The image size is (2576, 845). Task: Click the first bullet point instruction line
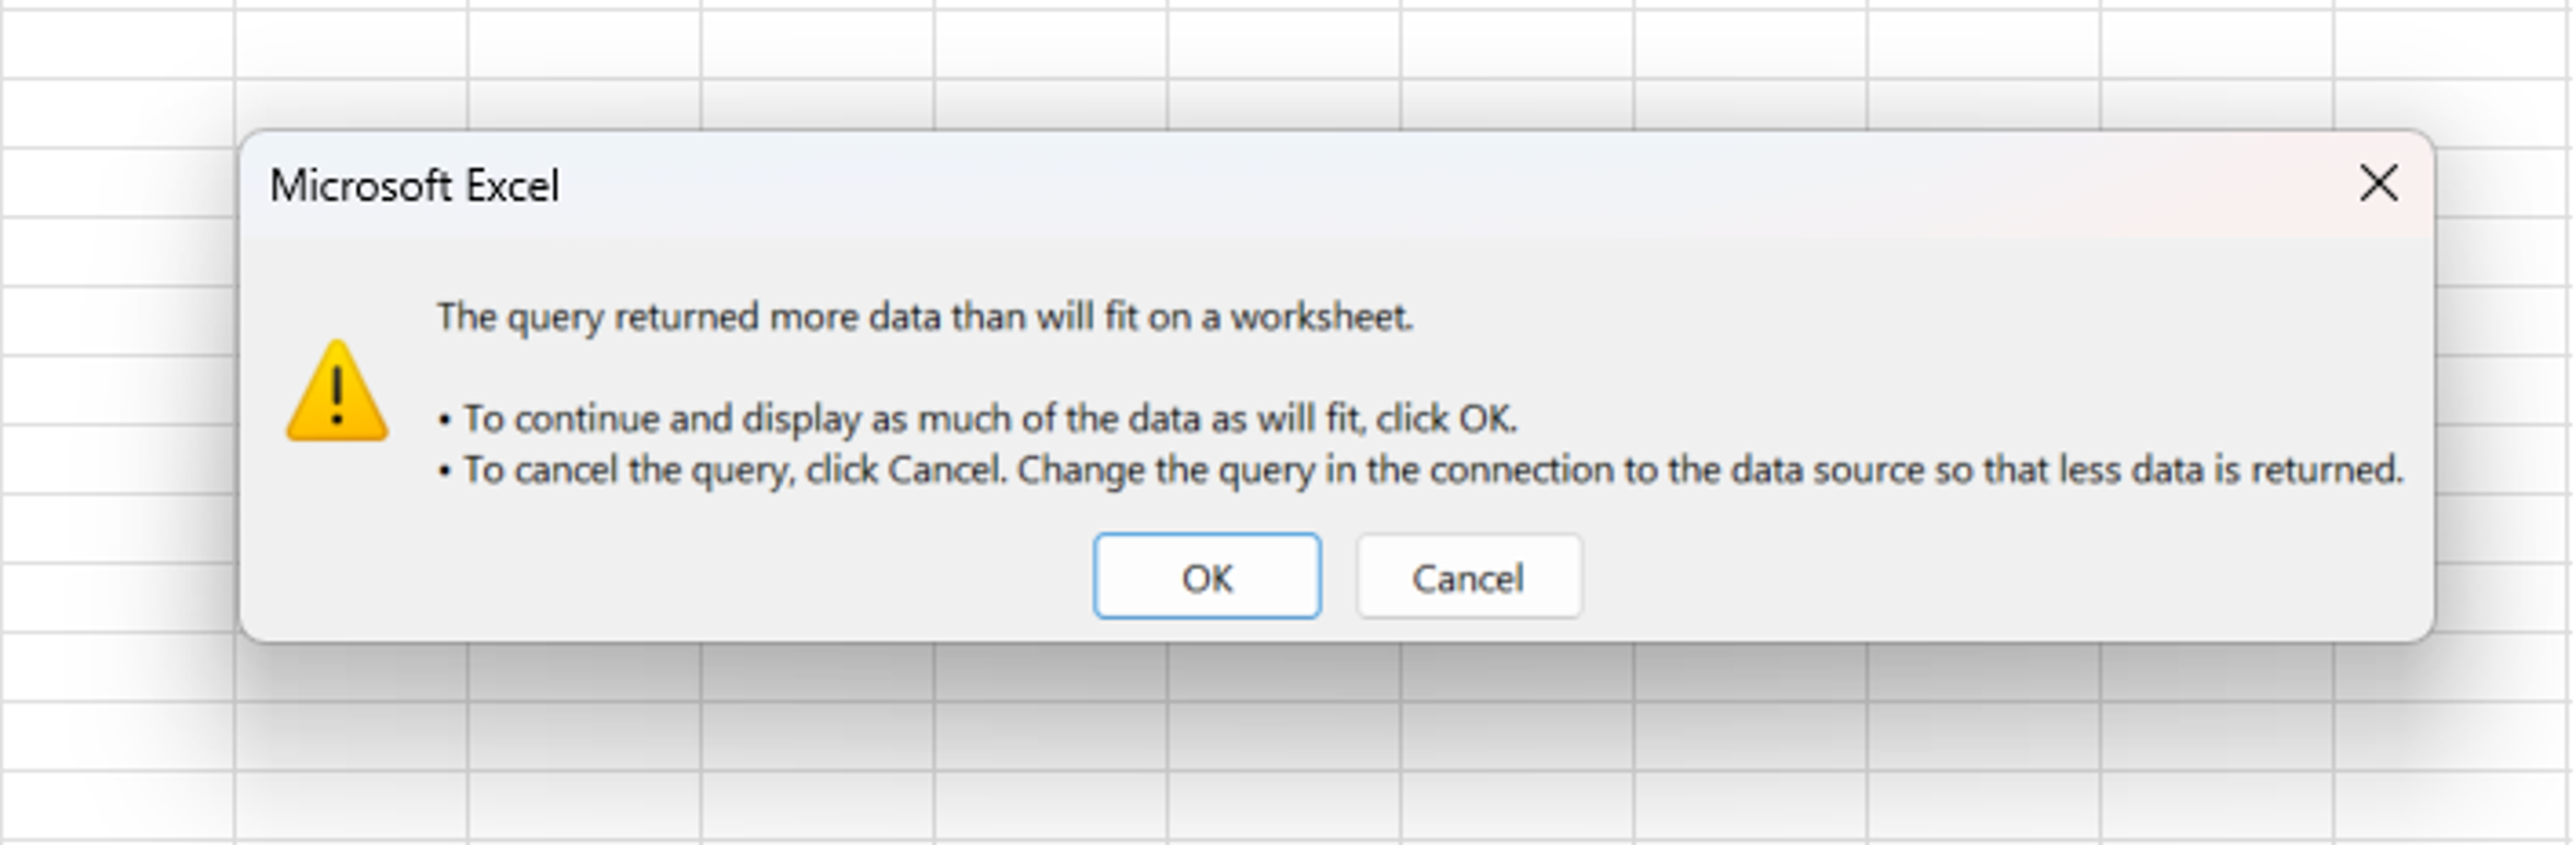pos(980,419)
